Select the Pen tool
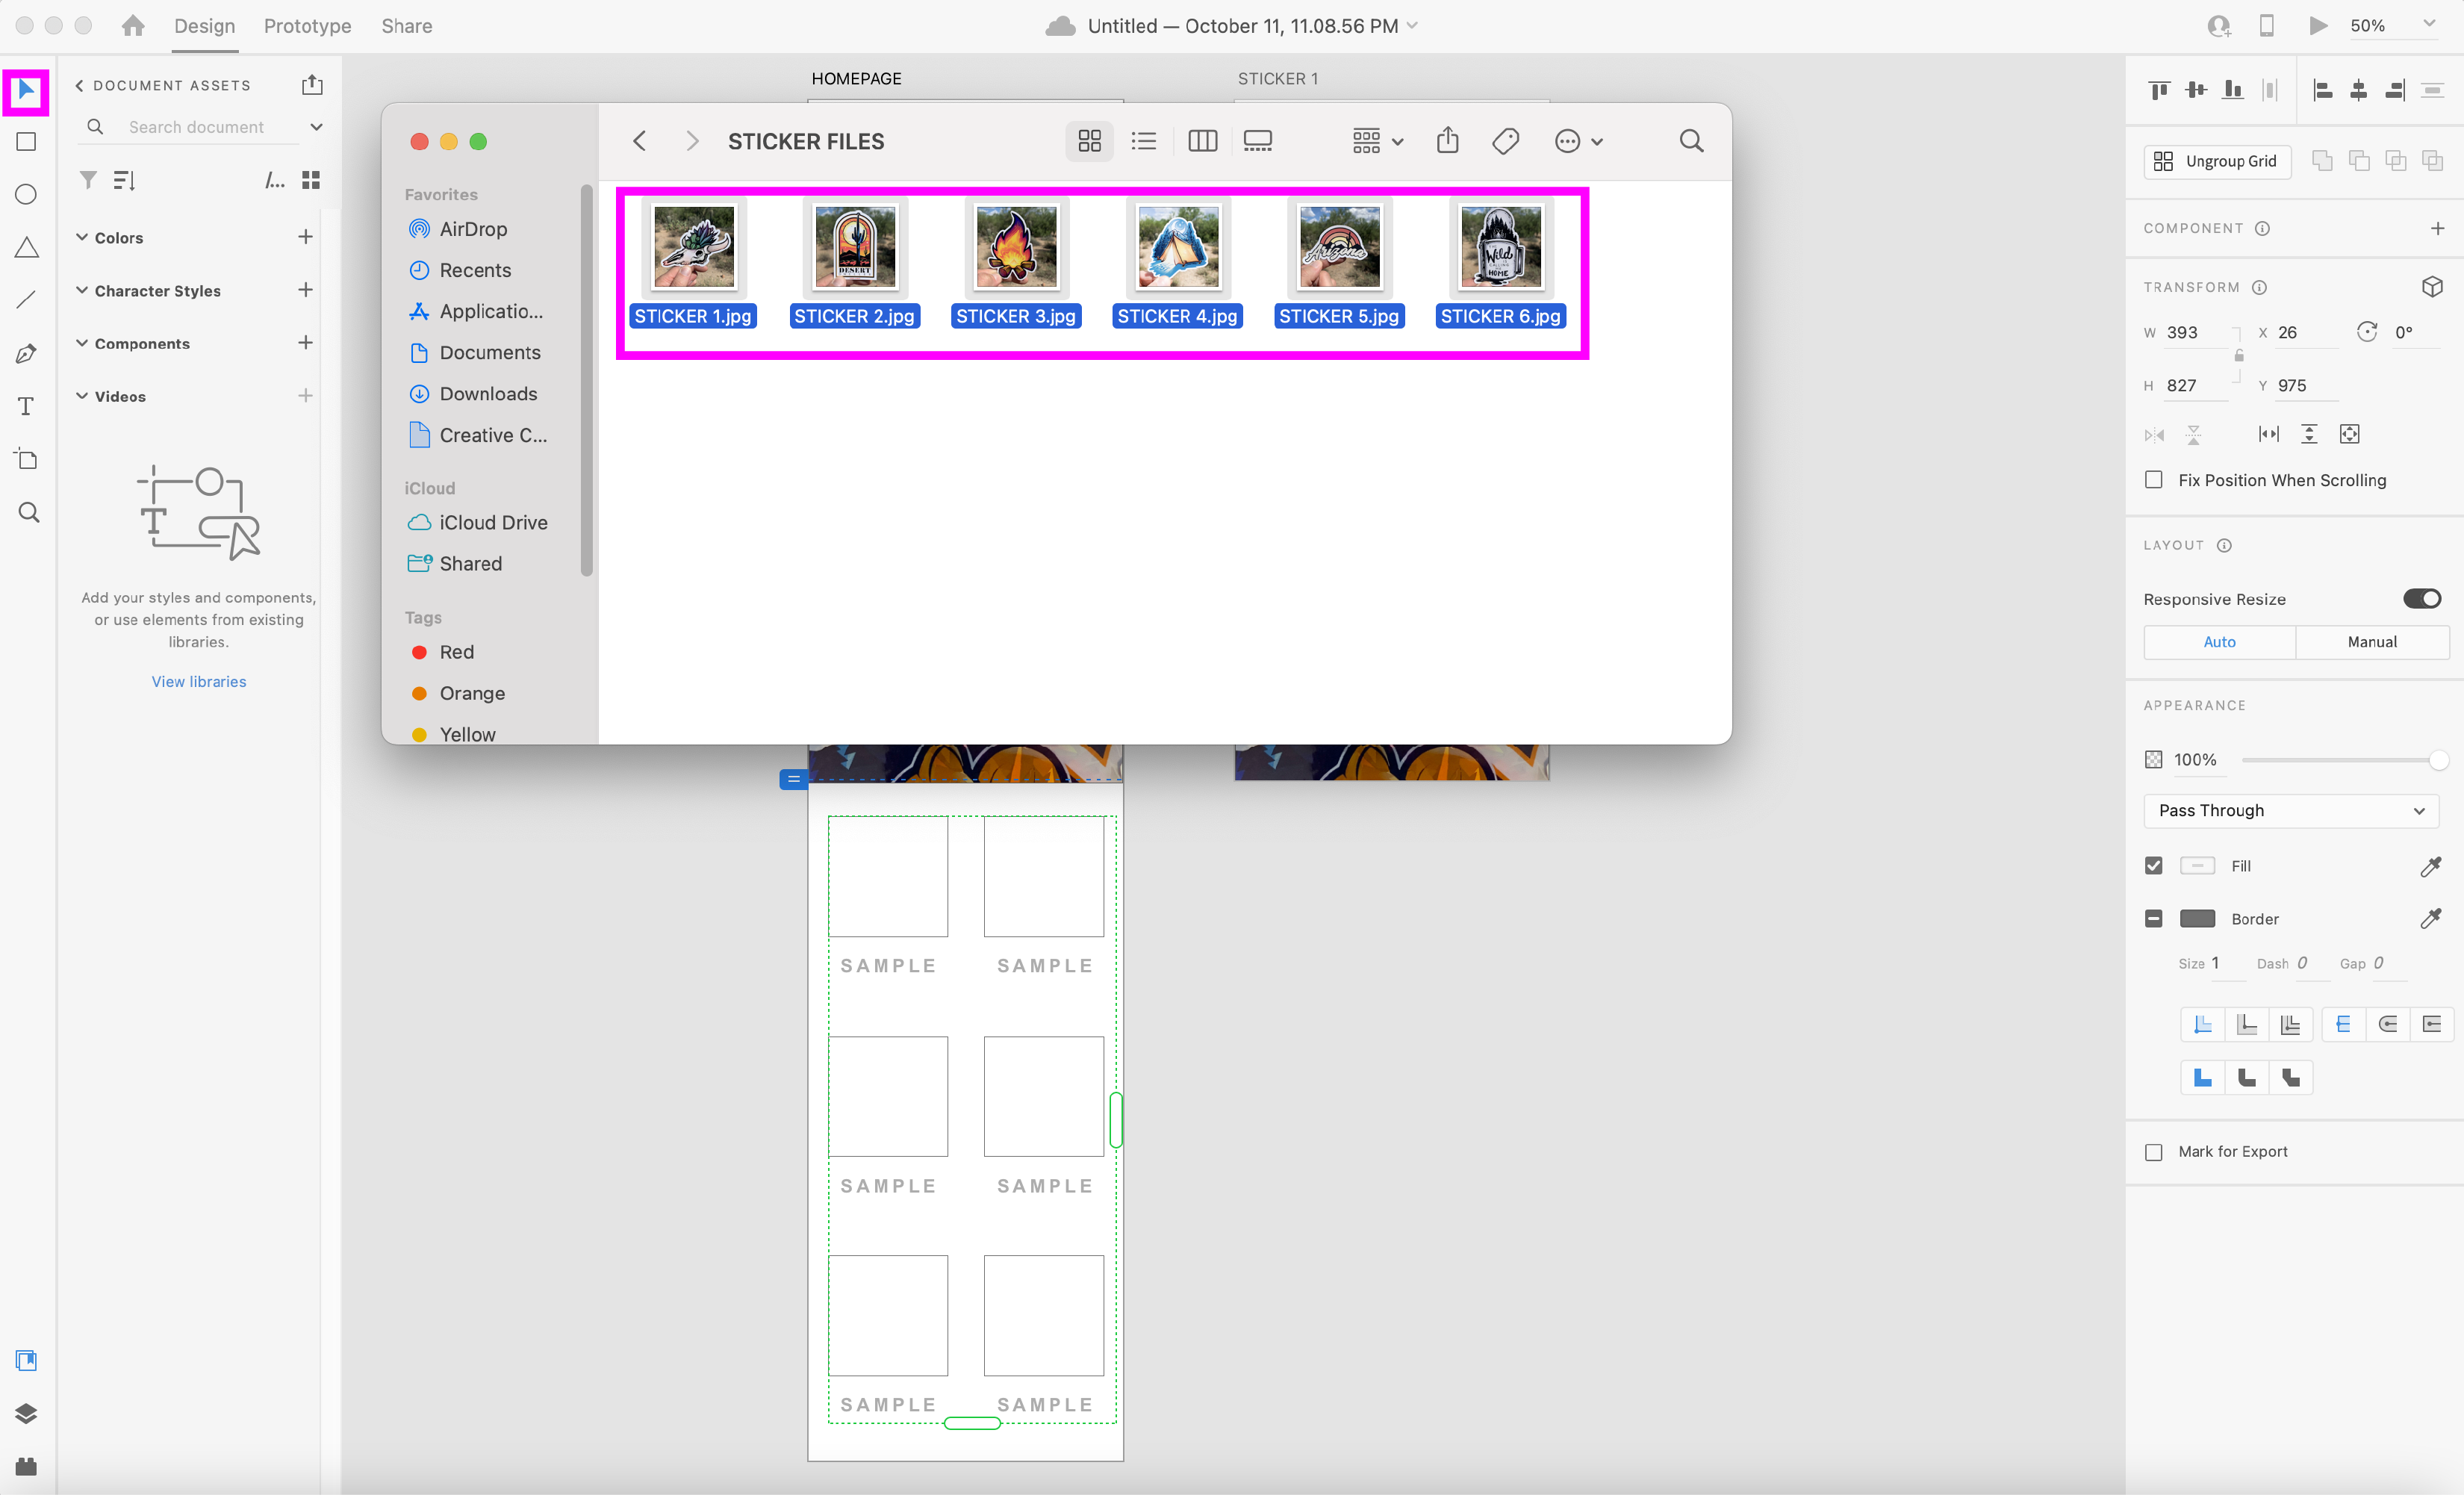2464x1495 pixels. coord(27,353)
